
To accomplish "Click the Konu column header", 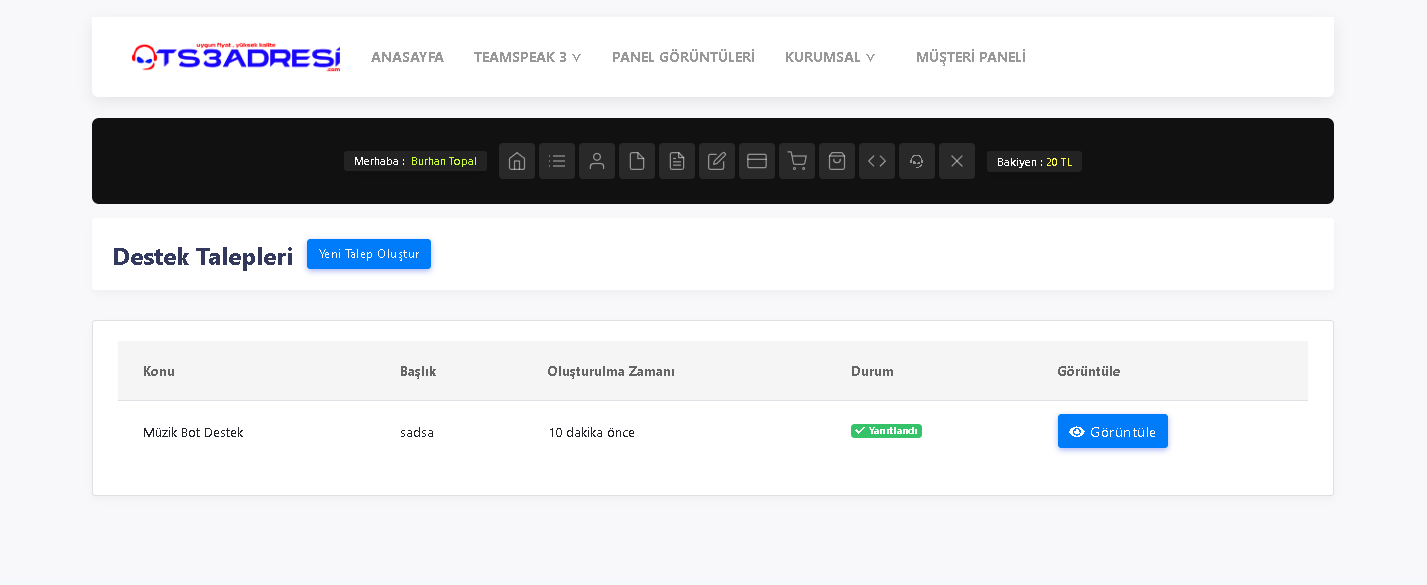I will tap(159, 371).
